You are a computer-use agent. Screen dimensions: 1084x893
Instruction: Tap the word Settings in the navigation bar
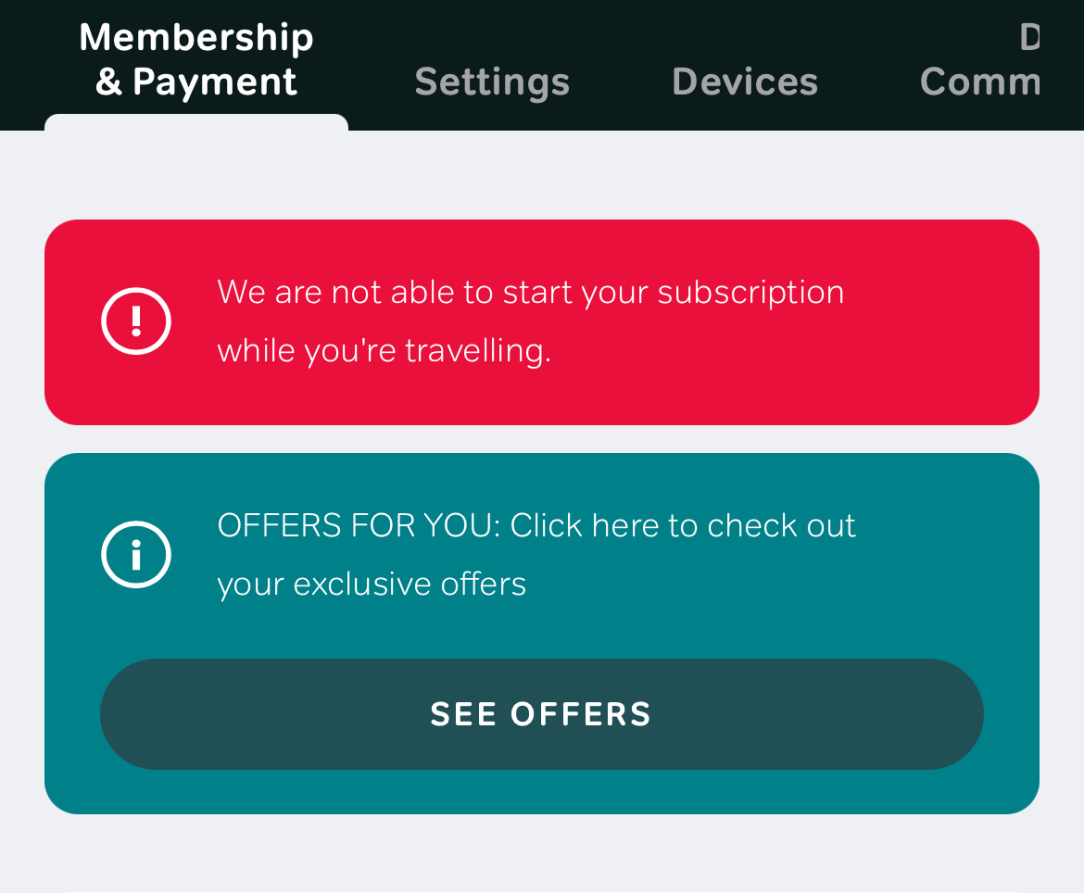(492, 82)
